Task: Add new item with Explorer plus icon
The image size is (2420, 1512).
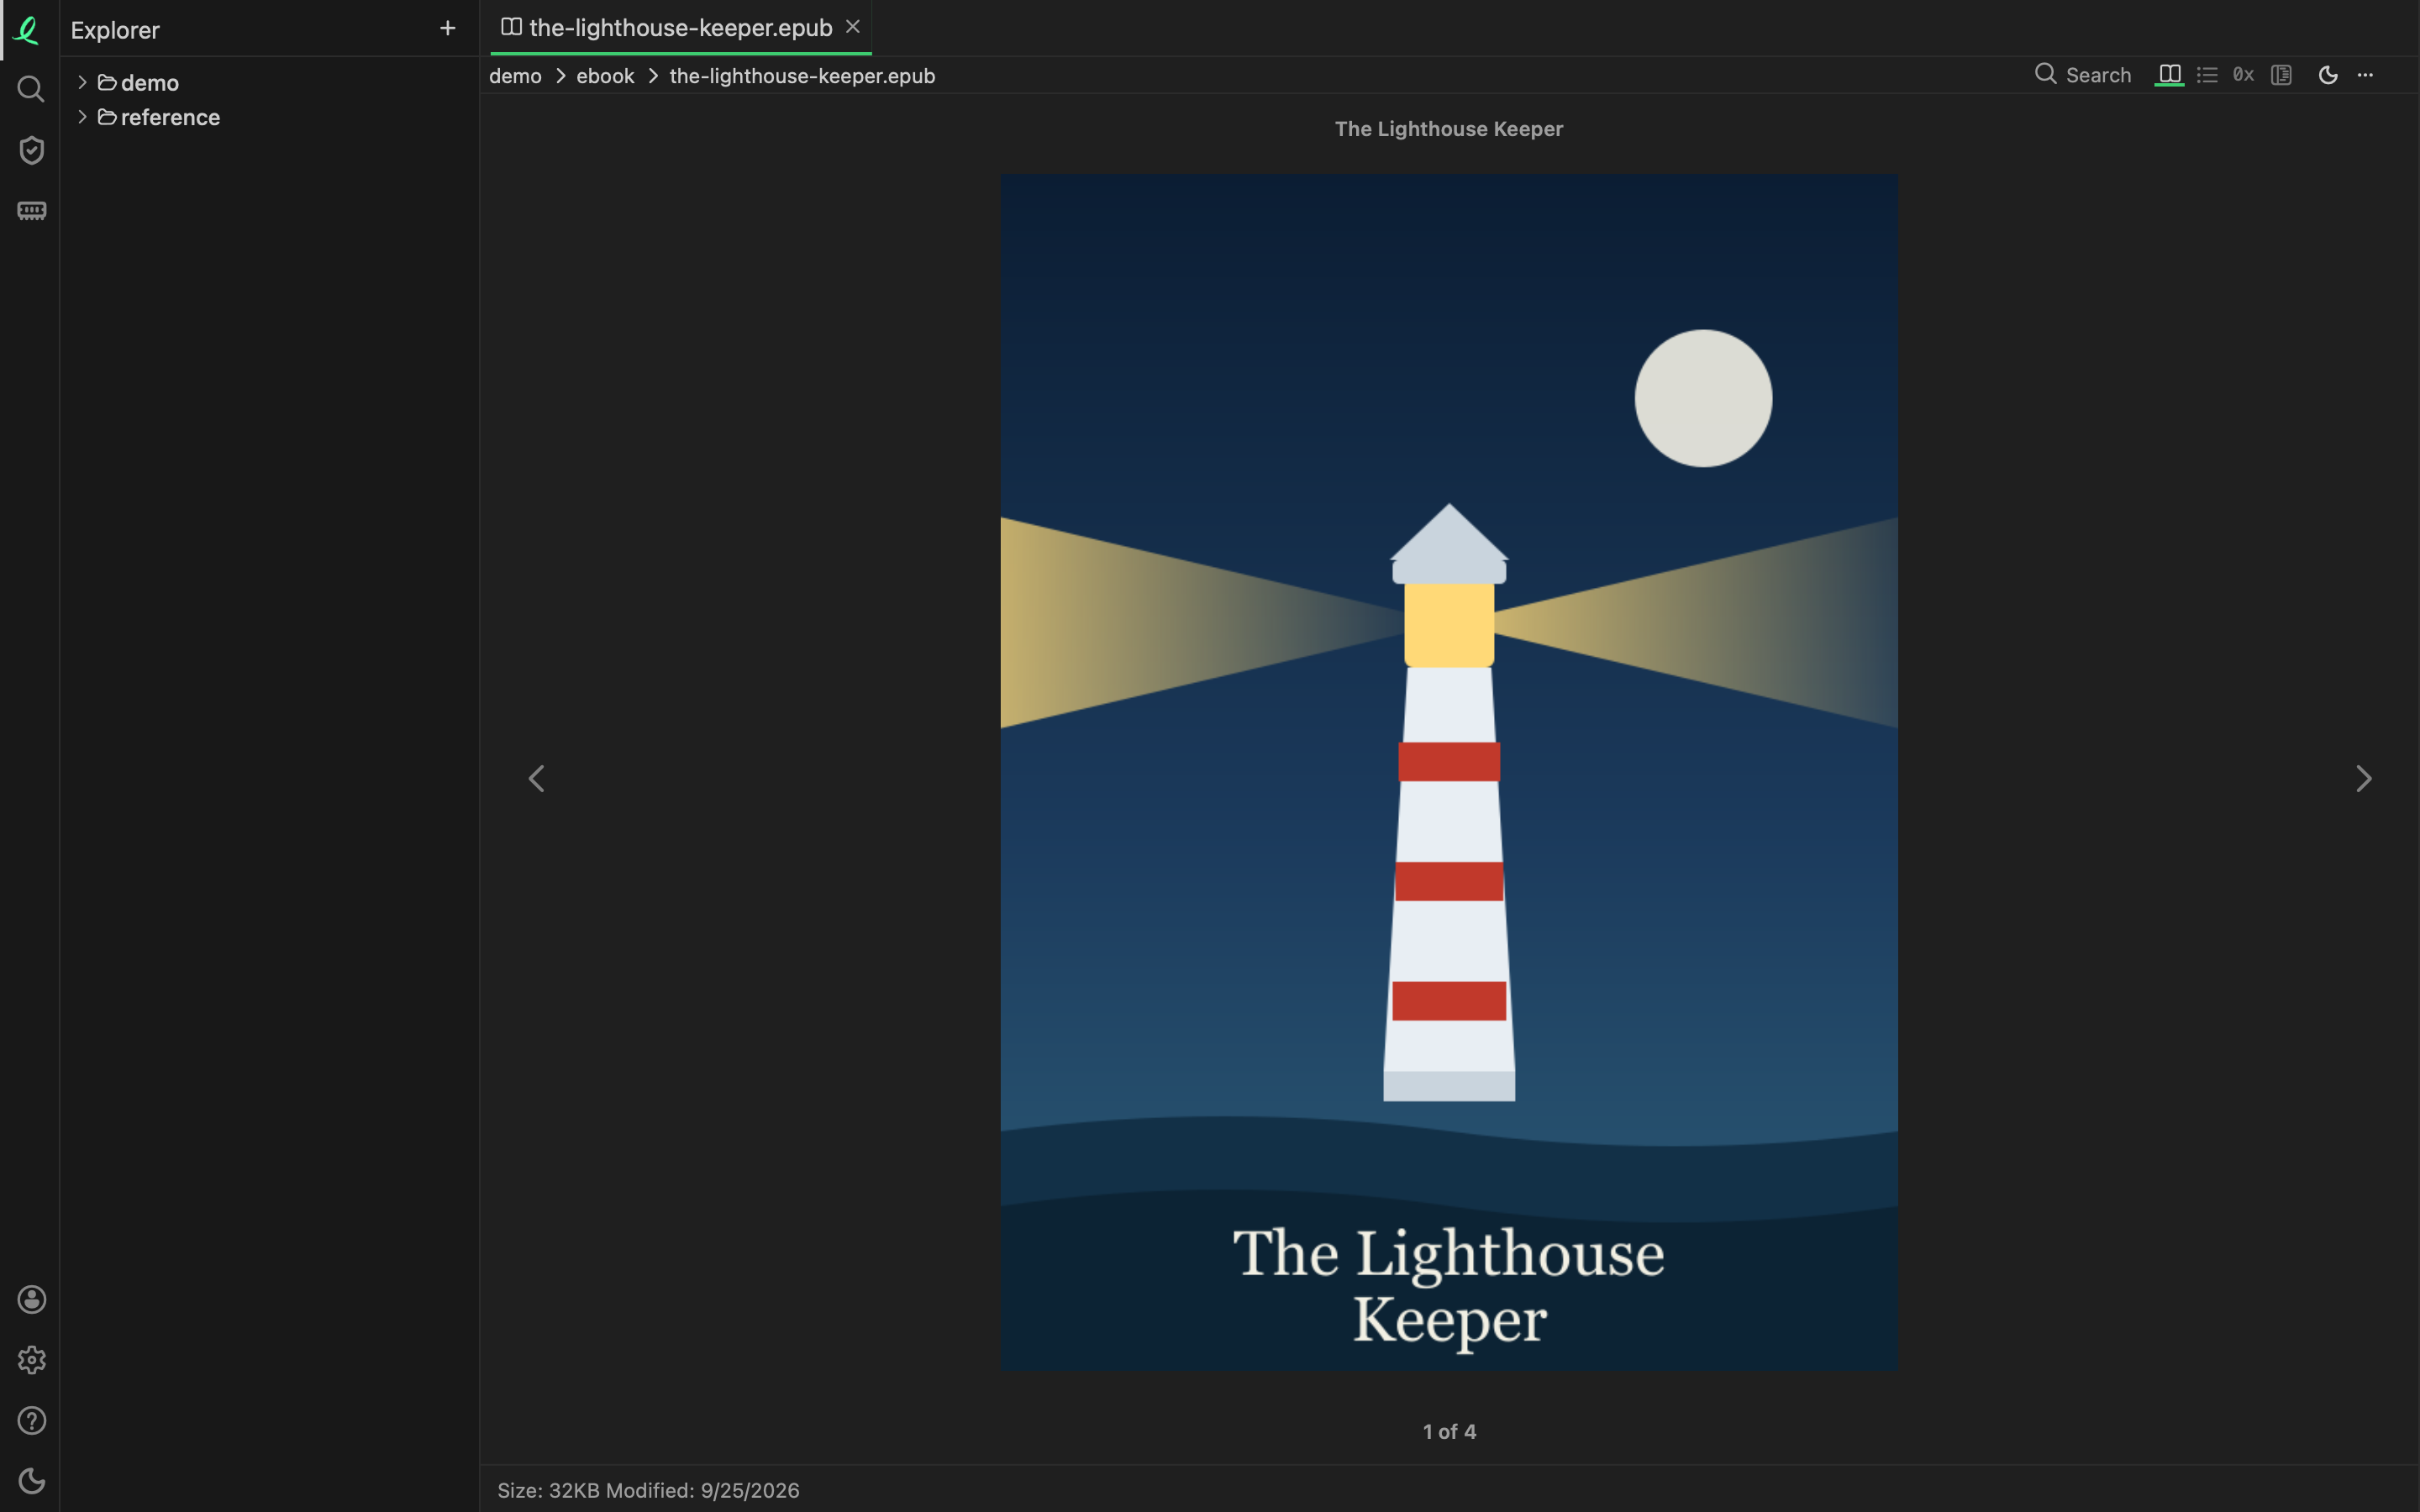Action: pos(447,29)
